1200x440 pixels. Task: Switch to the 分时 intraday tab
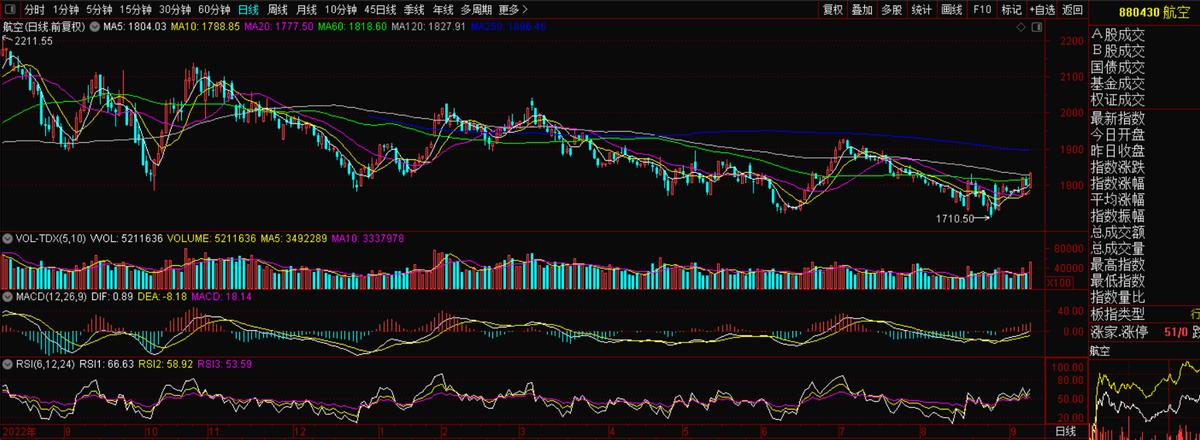[x=34, y=9]
